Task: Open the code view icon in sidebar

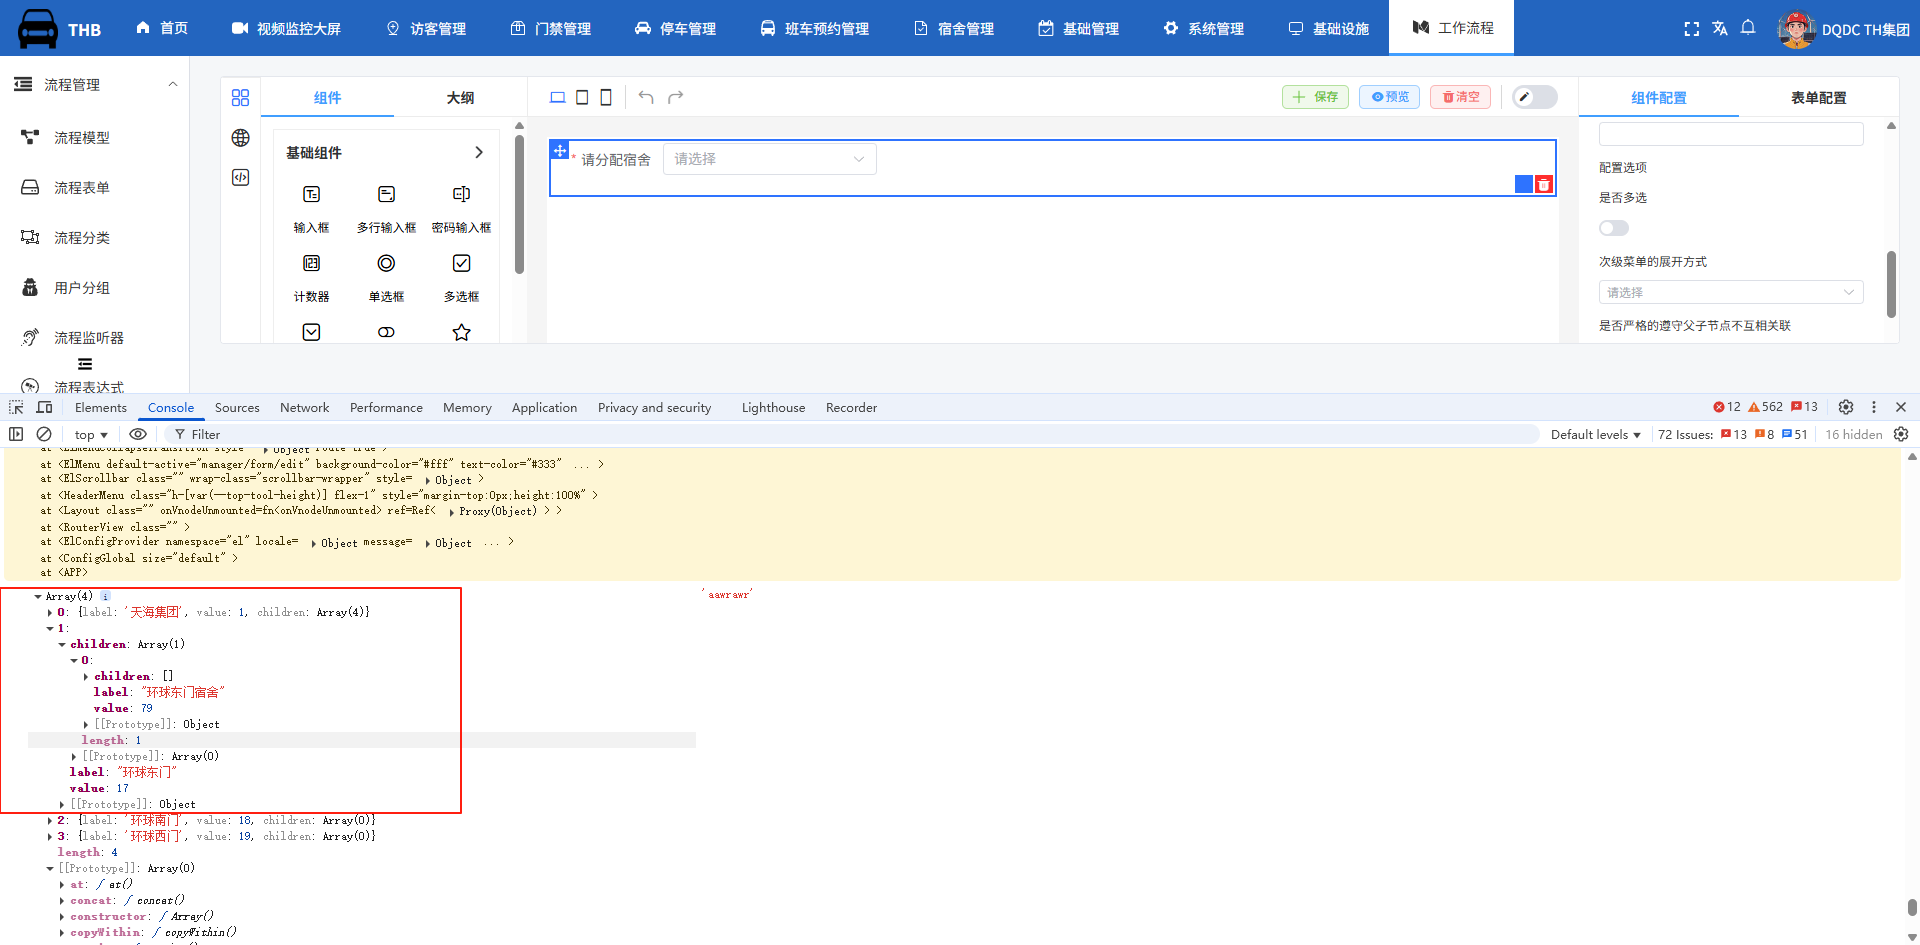Action: [x=240, y=177]
